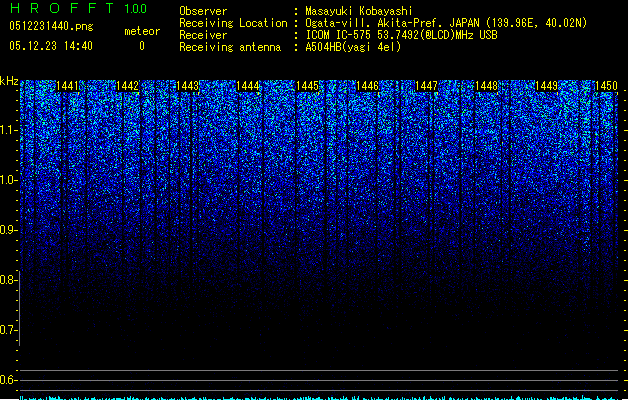
Task: Click the 0.8 kHz axis label
Action: (x=8, y=280)
